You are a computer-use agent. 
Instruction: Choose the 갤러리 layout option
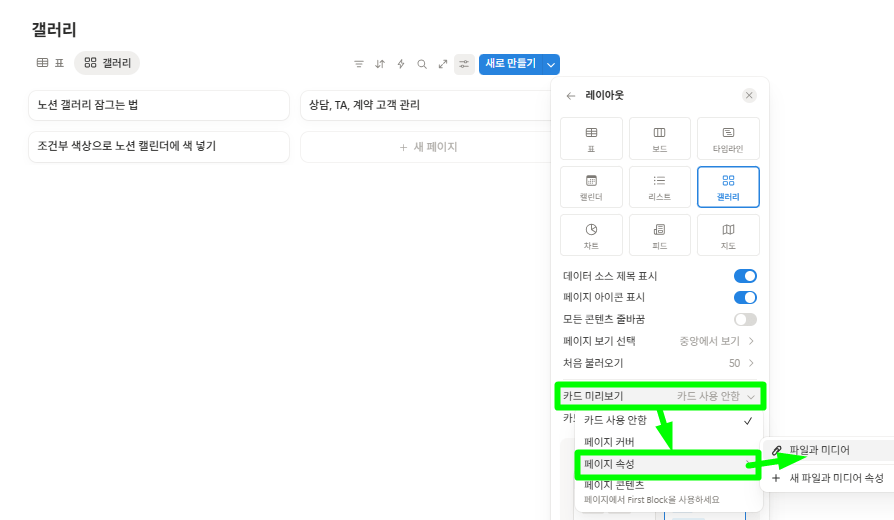click(728, 187)
